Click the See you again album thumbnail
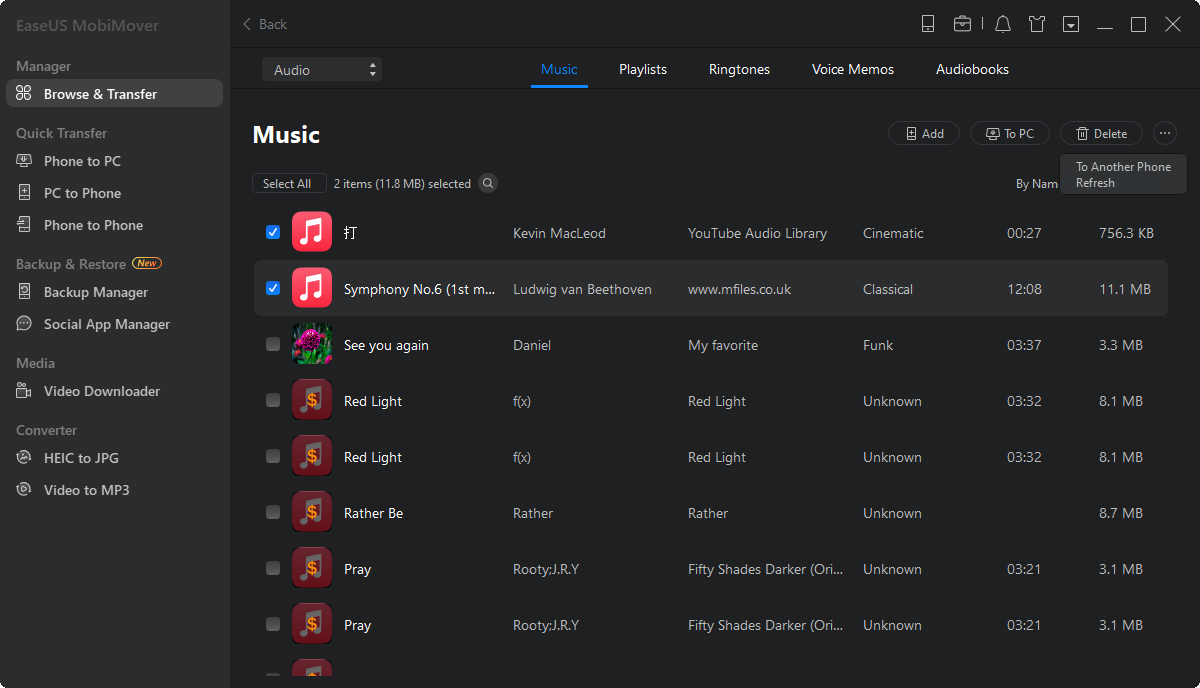The height and width of the screenshot is (688, 1200). (x=312, y=344)
